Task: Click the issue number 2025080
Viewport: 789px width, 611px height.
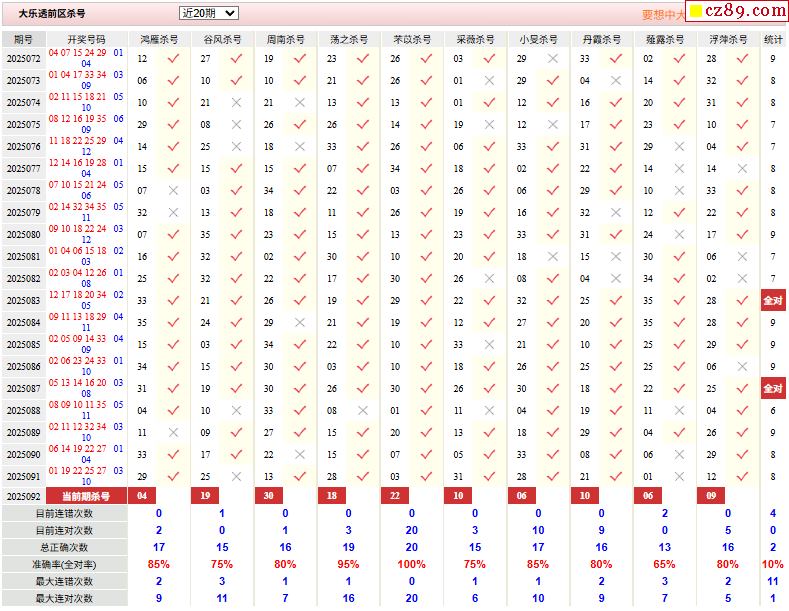Action: click(x=23, y=235)
